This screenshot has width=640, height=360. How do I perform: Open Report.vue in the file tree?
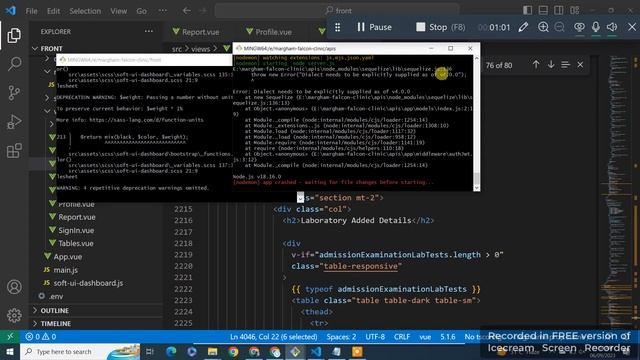[x=77, y=217]
